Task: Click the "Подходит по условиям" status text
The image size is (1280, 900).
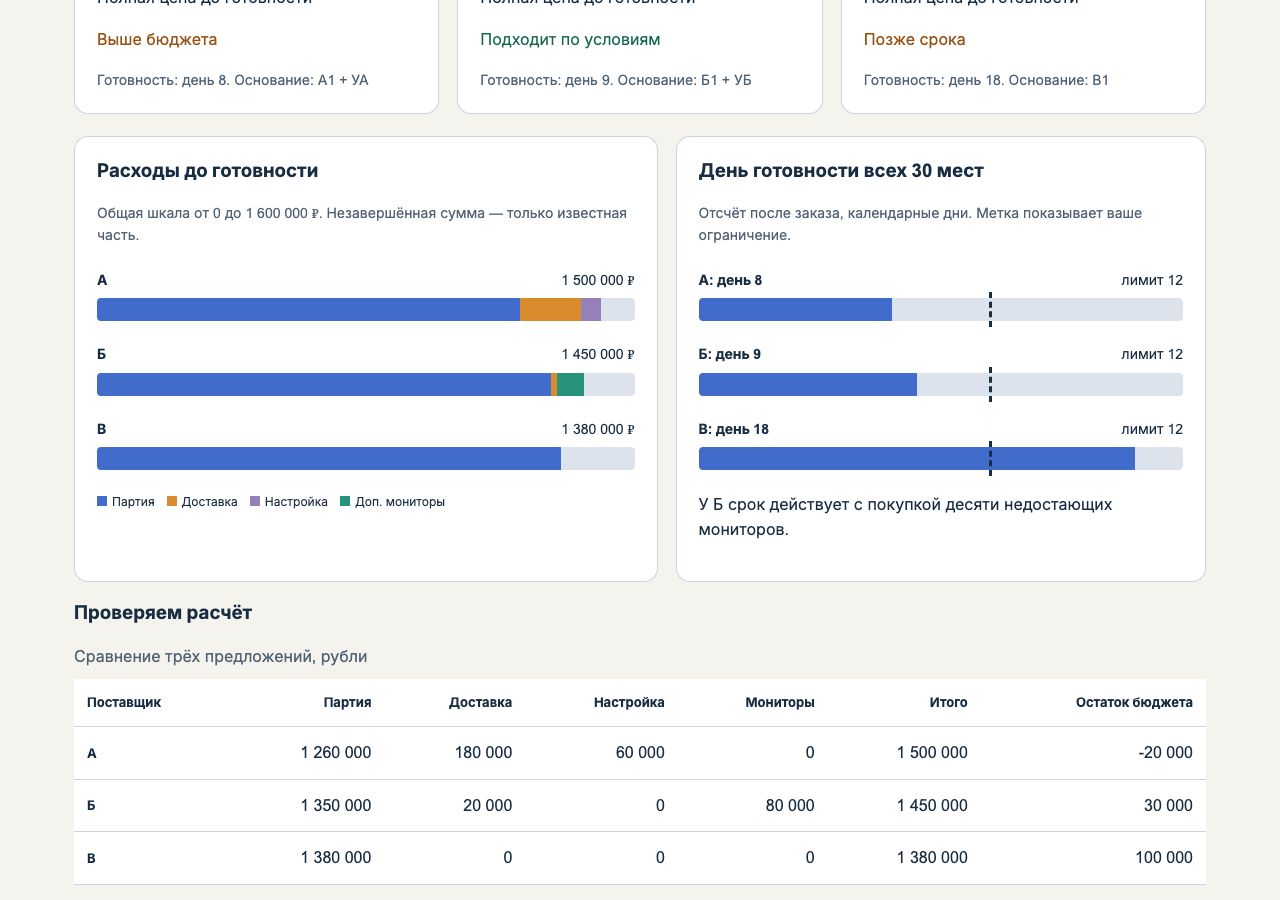Action: pos(570,40)
